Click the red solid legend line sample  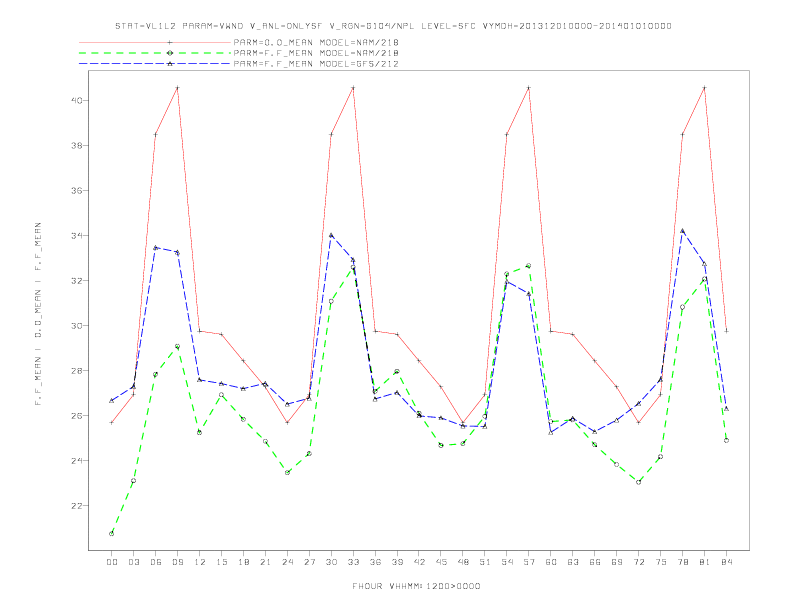click(155, 42)
